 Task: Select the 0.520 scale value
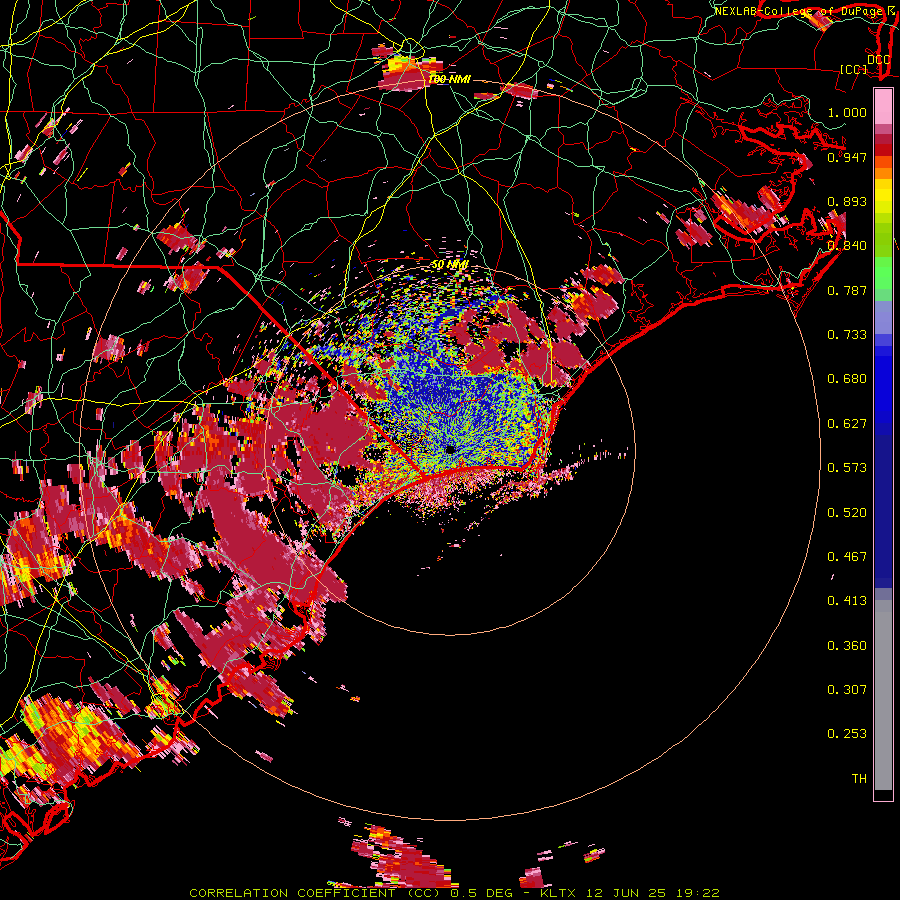[847, 513]
